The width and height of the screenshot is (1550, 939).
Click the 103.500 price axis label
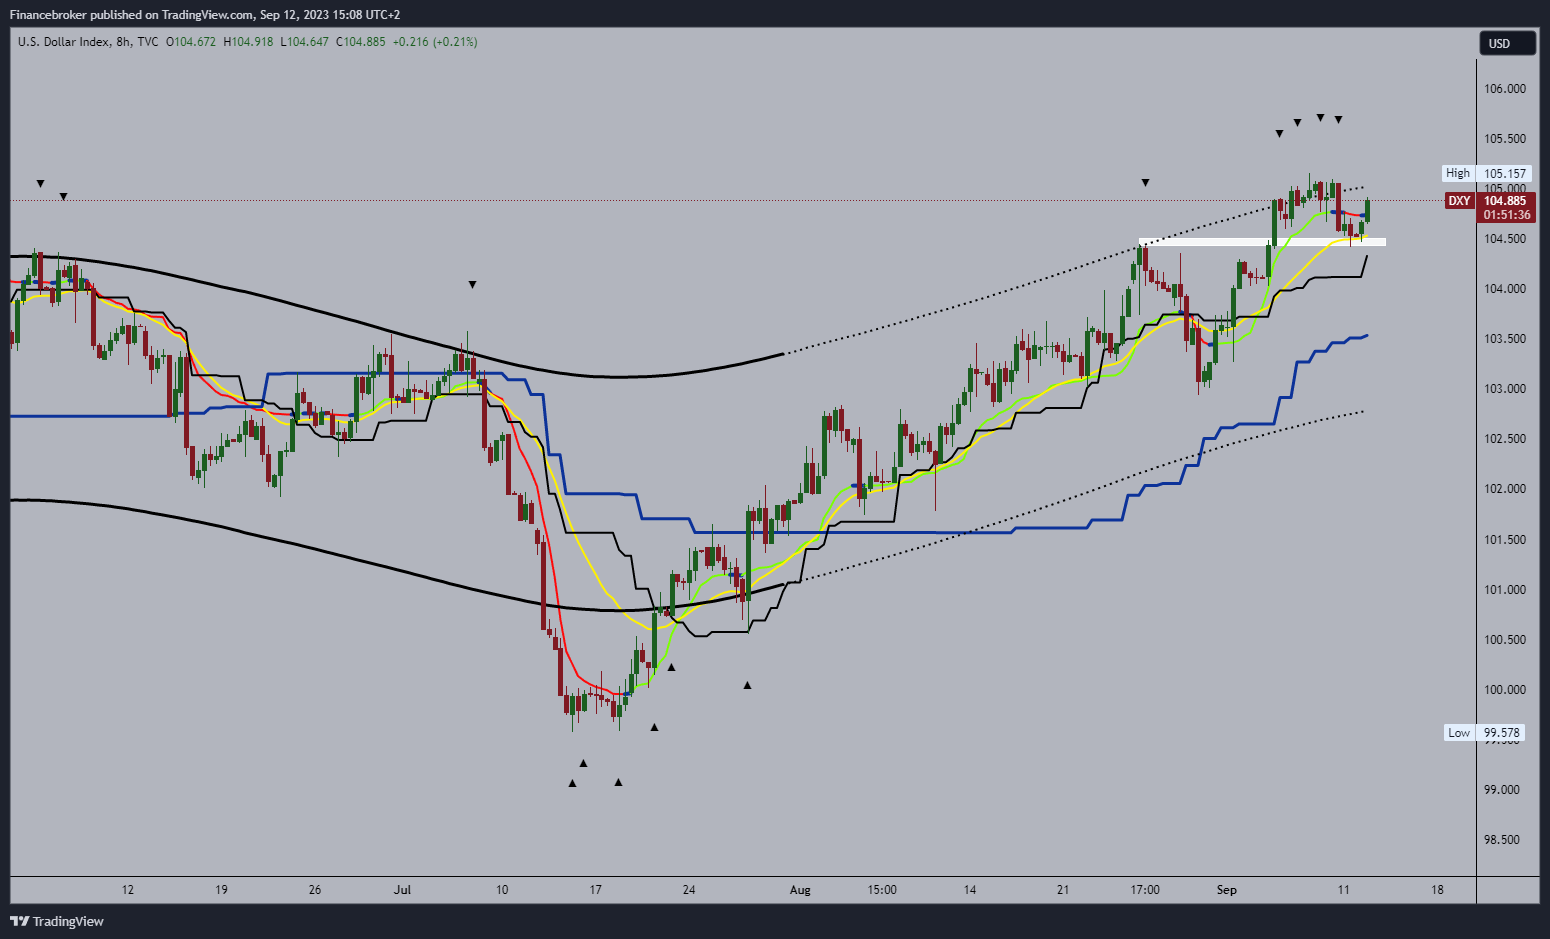point(1505,339)
